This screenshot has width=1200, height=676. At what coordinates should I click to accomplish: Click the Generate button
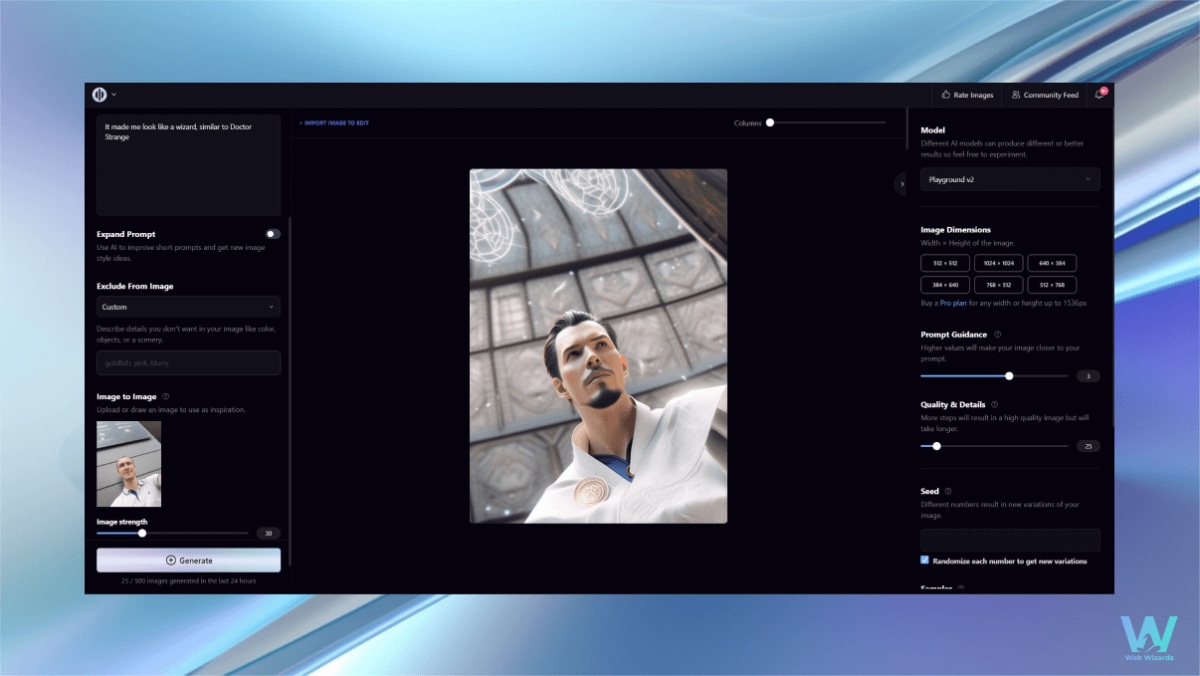189,560
